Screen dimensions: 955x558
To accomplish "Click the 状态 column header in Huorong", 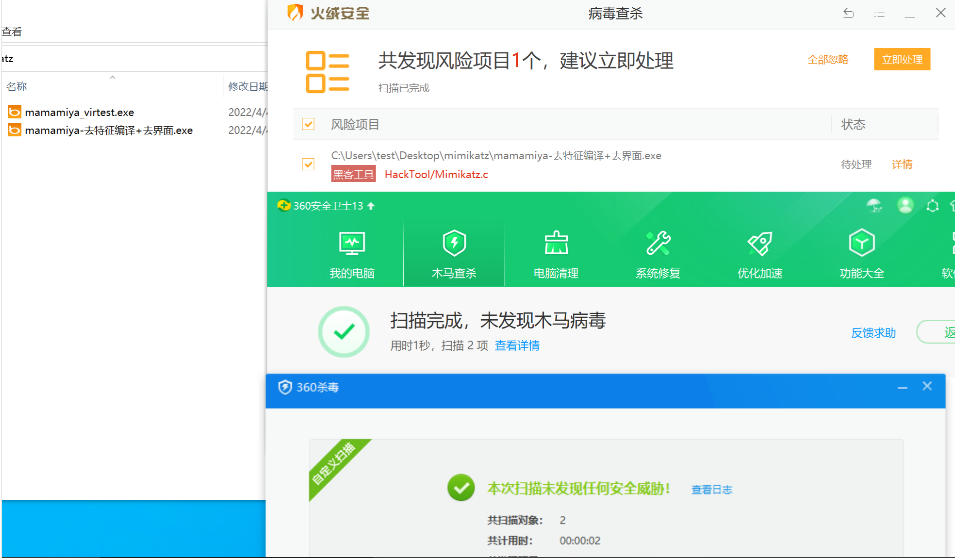I will pyautogui.click(x=853, y=124).
